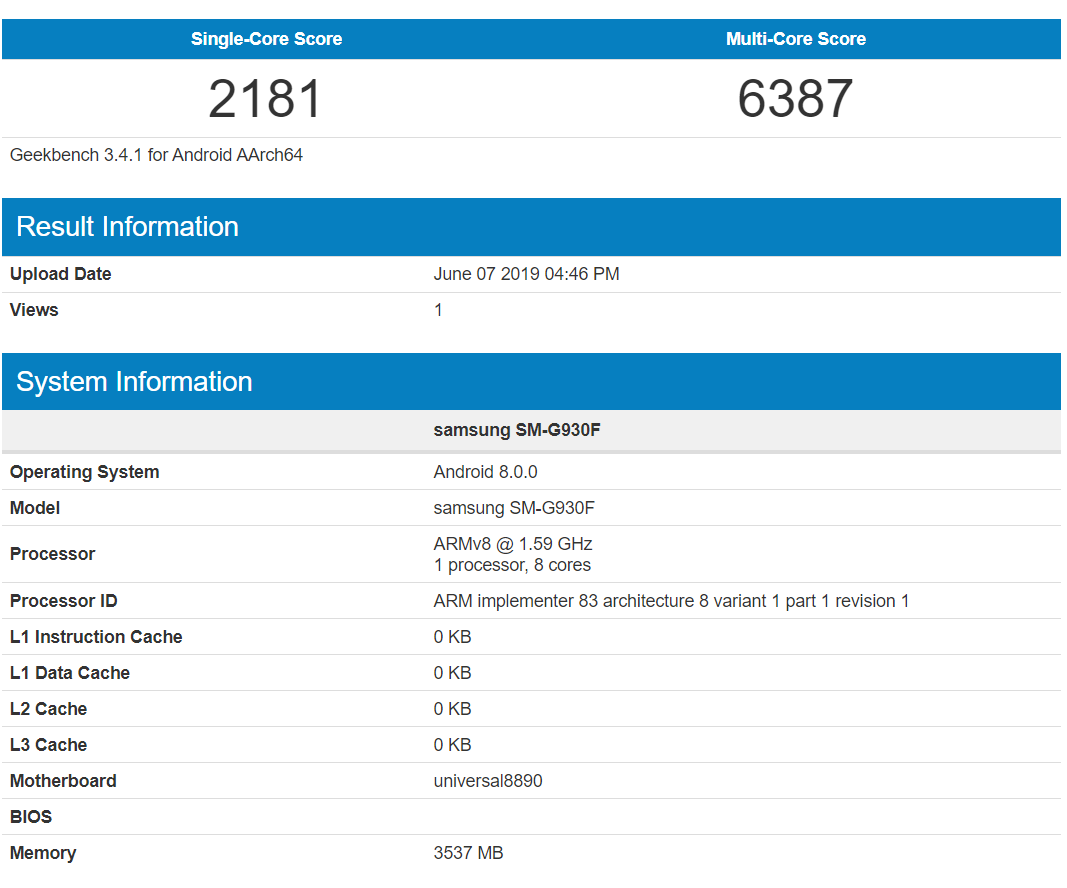Image resolution: width=1067 pixels, height=888 pixels.
Task: Click the Upload Date label
Action: click(x=61, y=274)
